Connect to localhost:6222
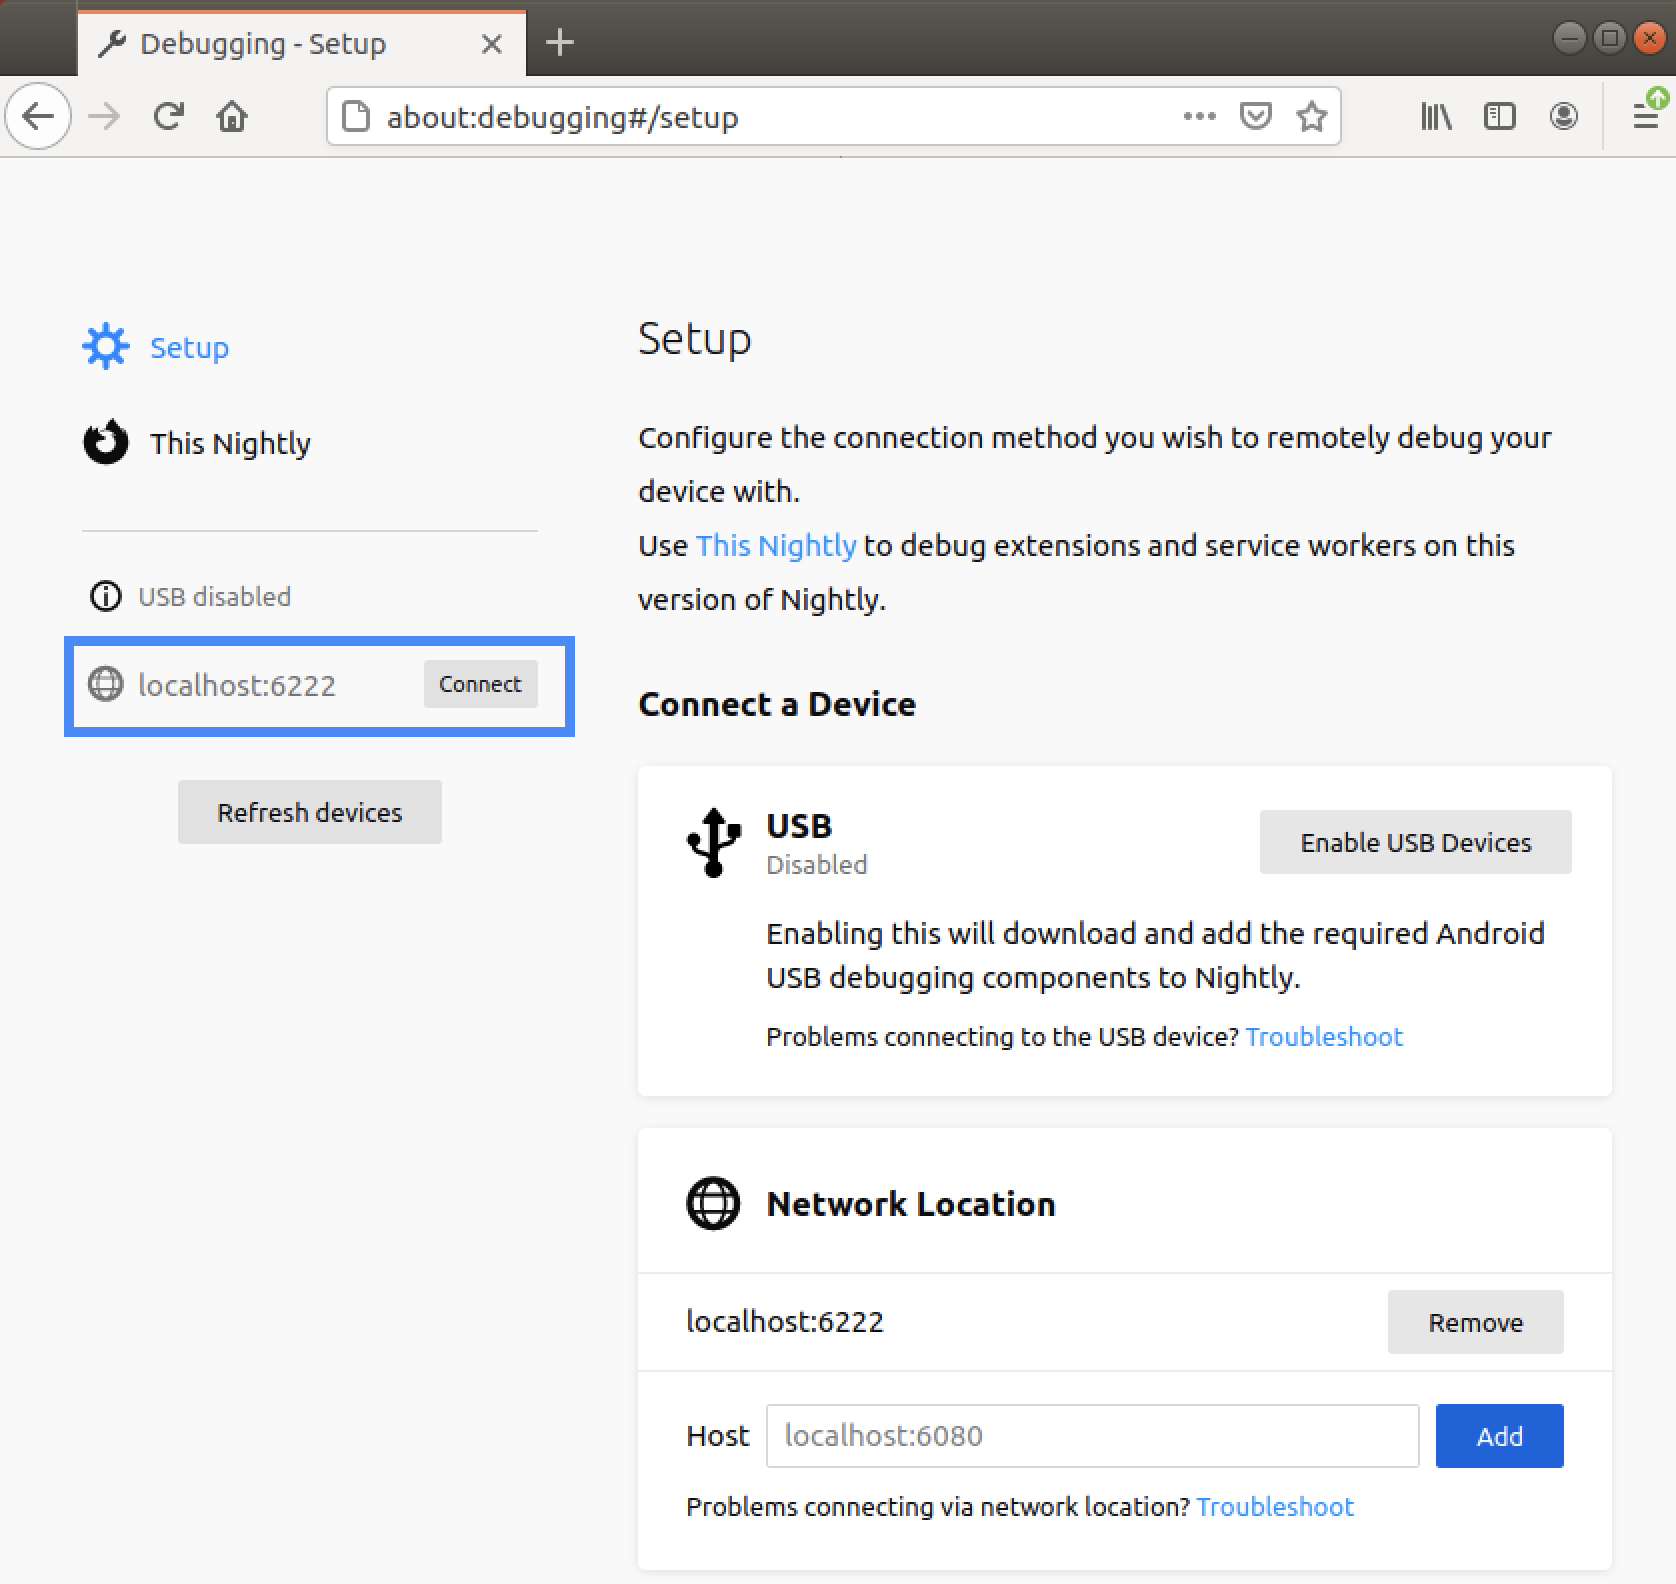The width and height of the screenshot is (1676, 1584). (480, 684)
